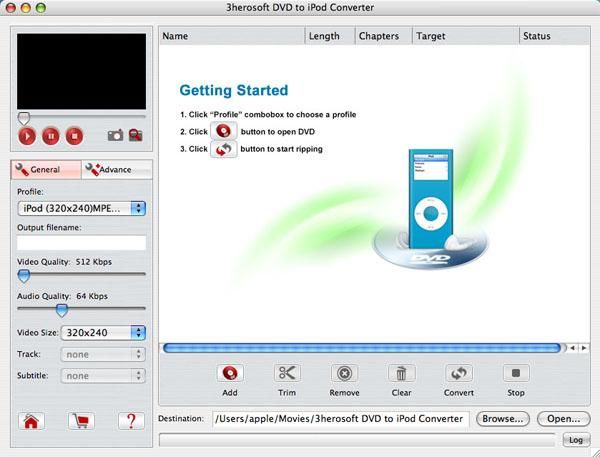Open the Profile combobox
Viewport: 600px width, 457px height.
click(x=82, y=209)
